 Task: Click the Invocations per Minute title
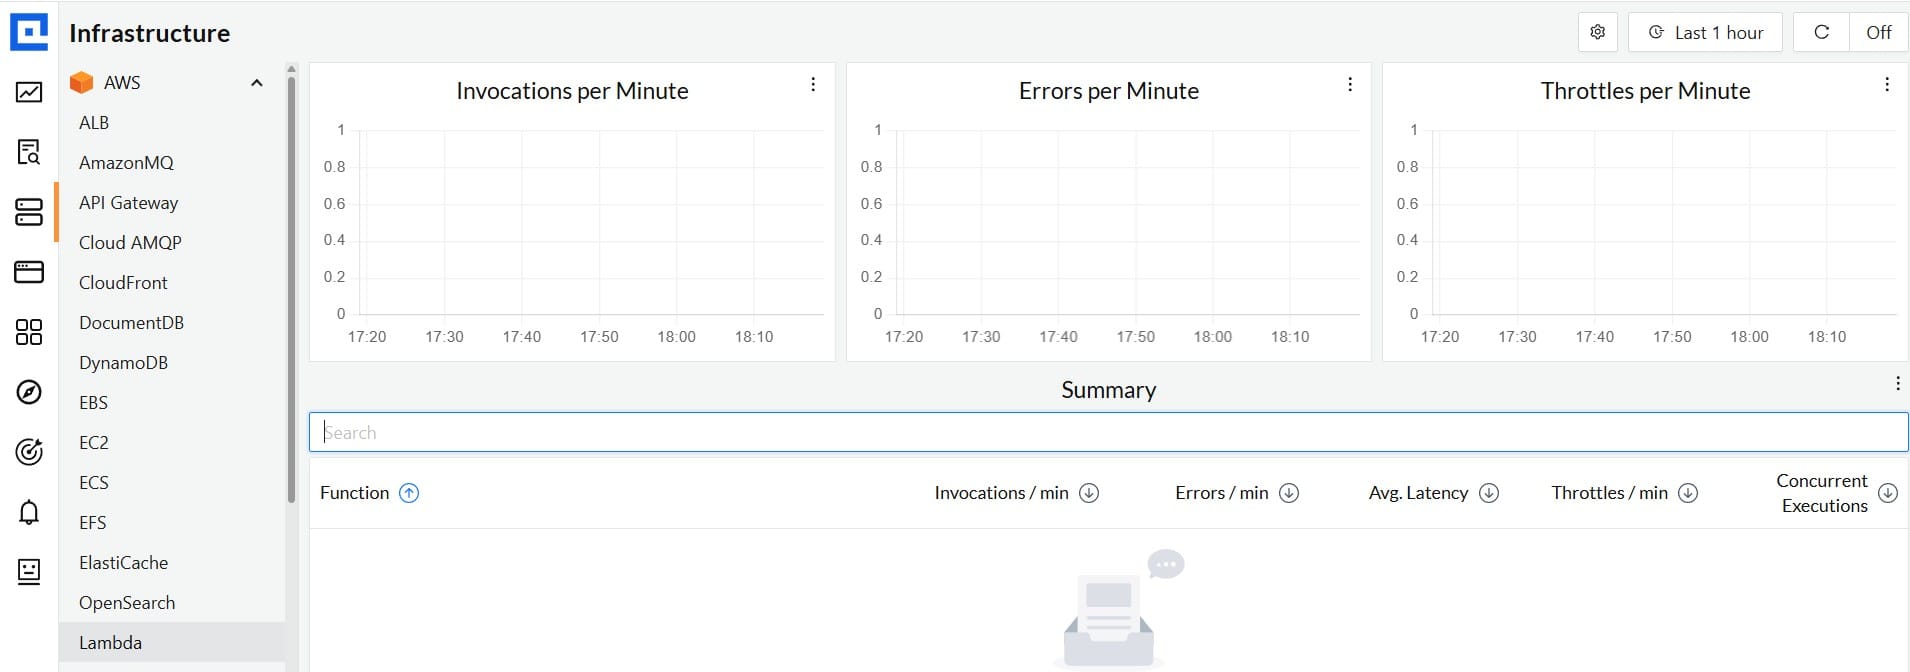[x=572, y=91]
